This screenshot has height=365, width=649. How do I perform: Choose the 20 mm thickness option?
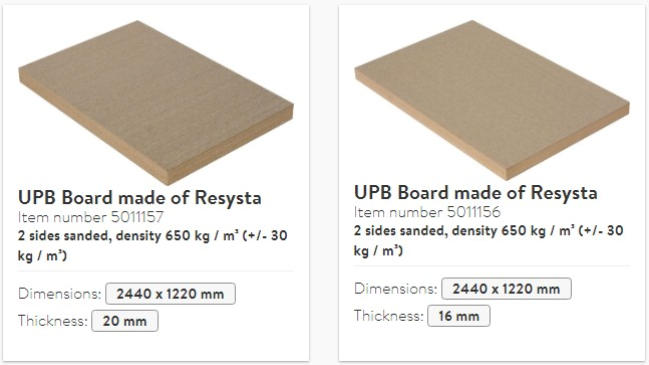click(x=125, y=321)
